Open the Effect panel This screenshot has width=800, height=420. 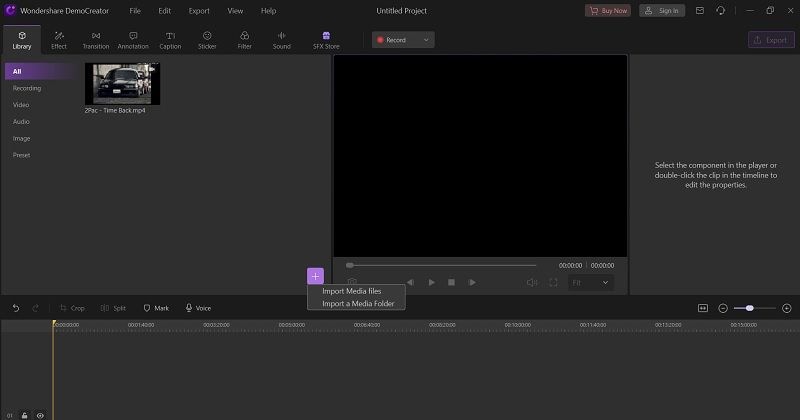click(x=59, y=40)
